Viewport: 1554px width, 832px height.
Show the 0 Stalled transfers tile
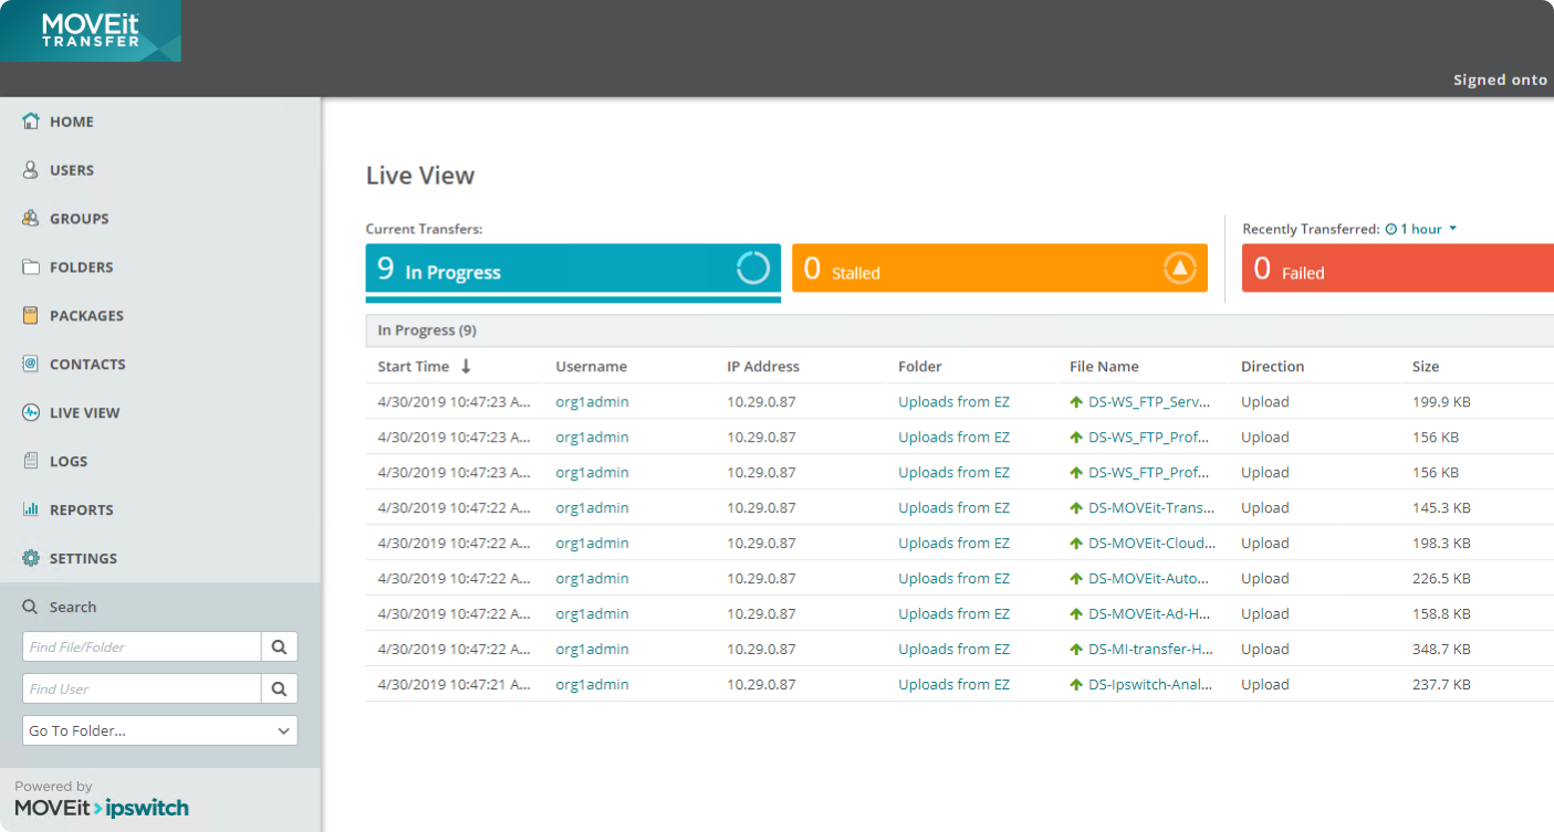(999, 269)
